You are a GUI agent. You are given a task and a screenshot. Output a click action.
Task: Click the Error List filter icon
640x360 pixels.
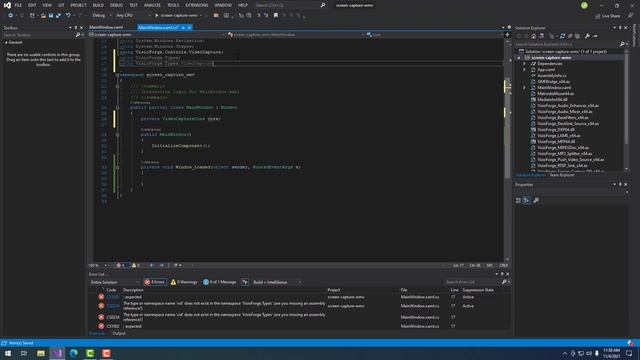coord(244,282)
